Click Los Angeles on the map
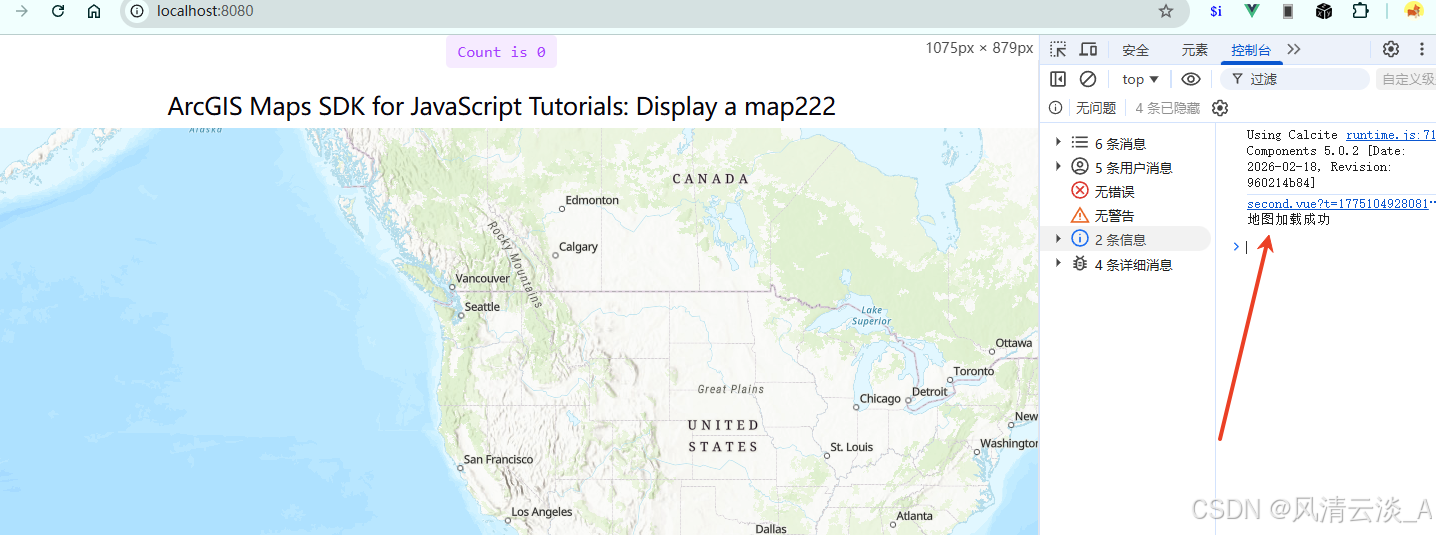 [542, 512]
